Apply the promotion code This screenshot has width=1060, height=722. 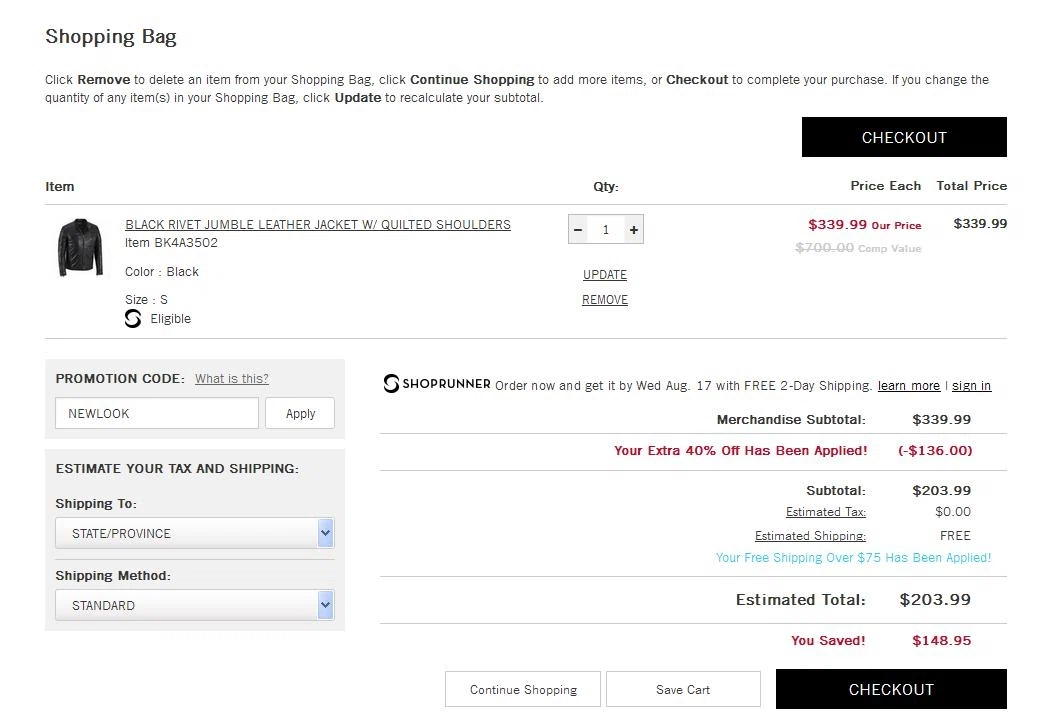coord(300,413)
